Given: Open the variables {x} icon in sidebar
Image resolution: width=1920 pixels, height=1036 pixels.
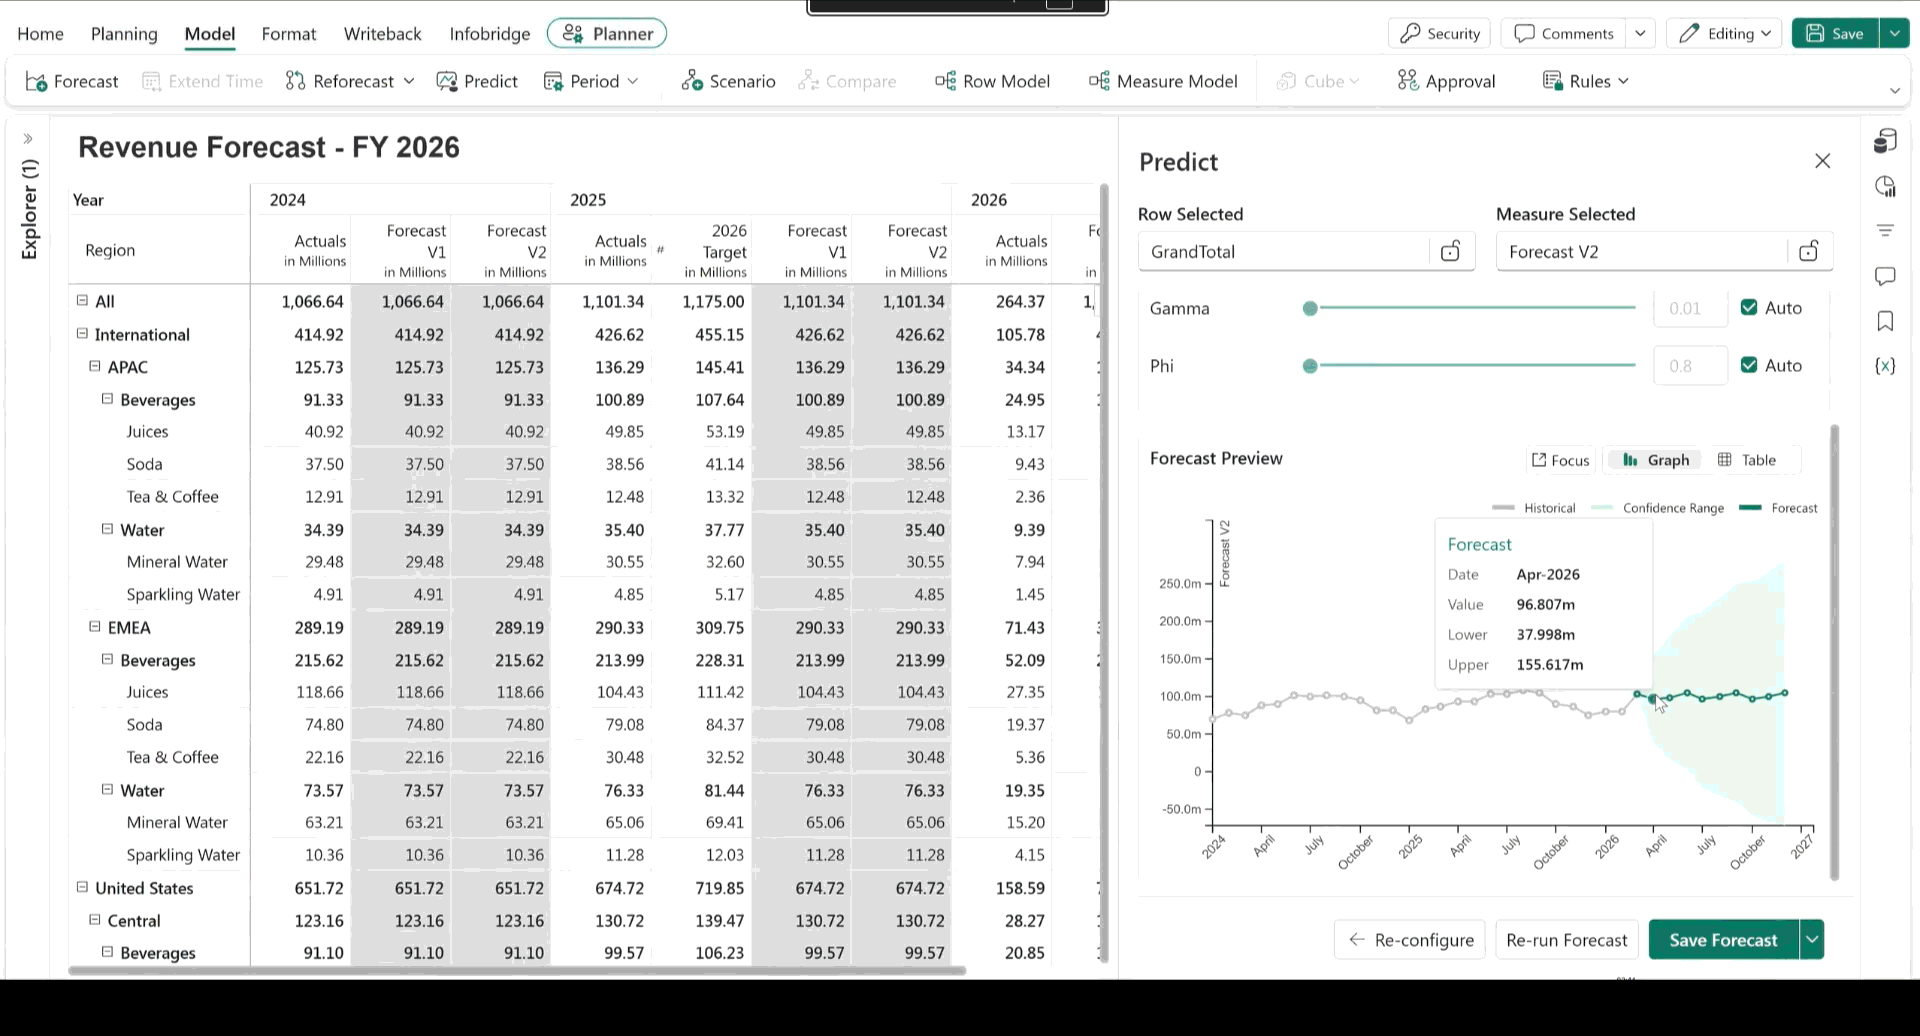Looking at the screenshot, I should tap(1885, 365).
